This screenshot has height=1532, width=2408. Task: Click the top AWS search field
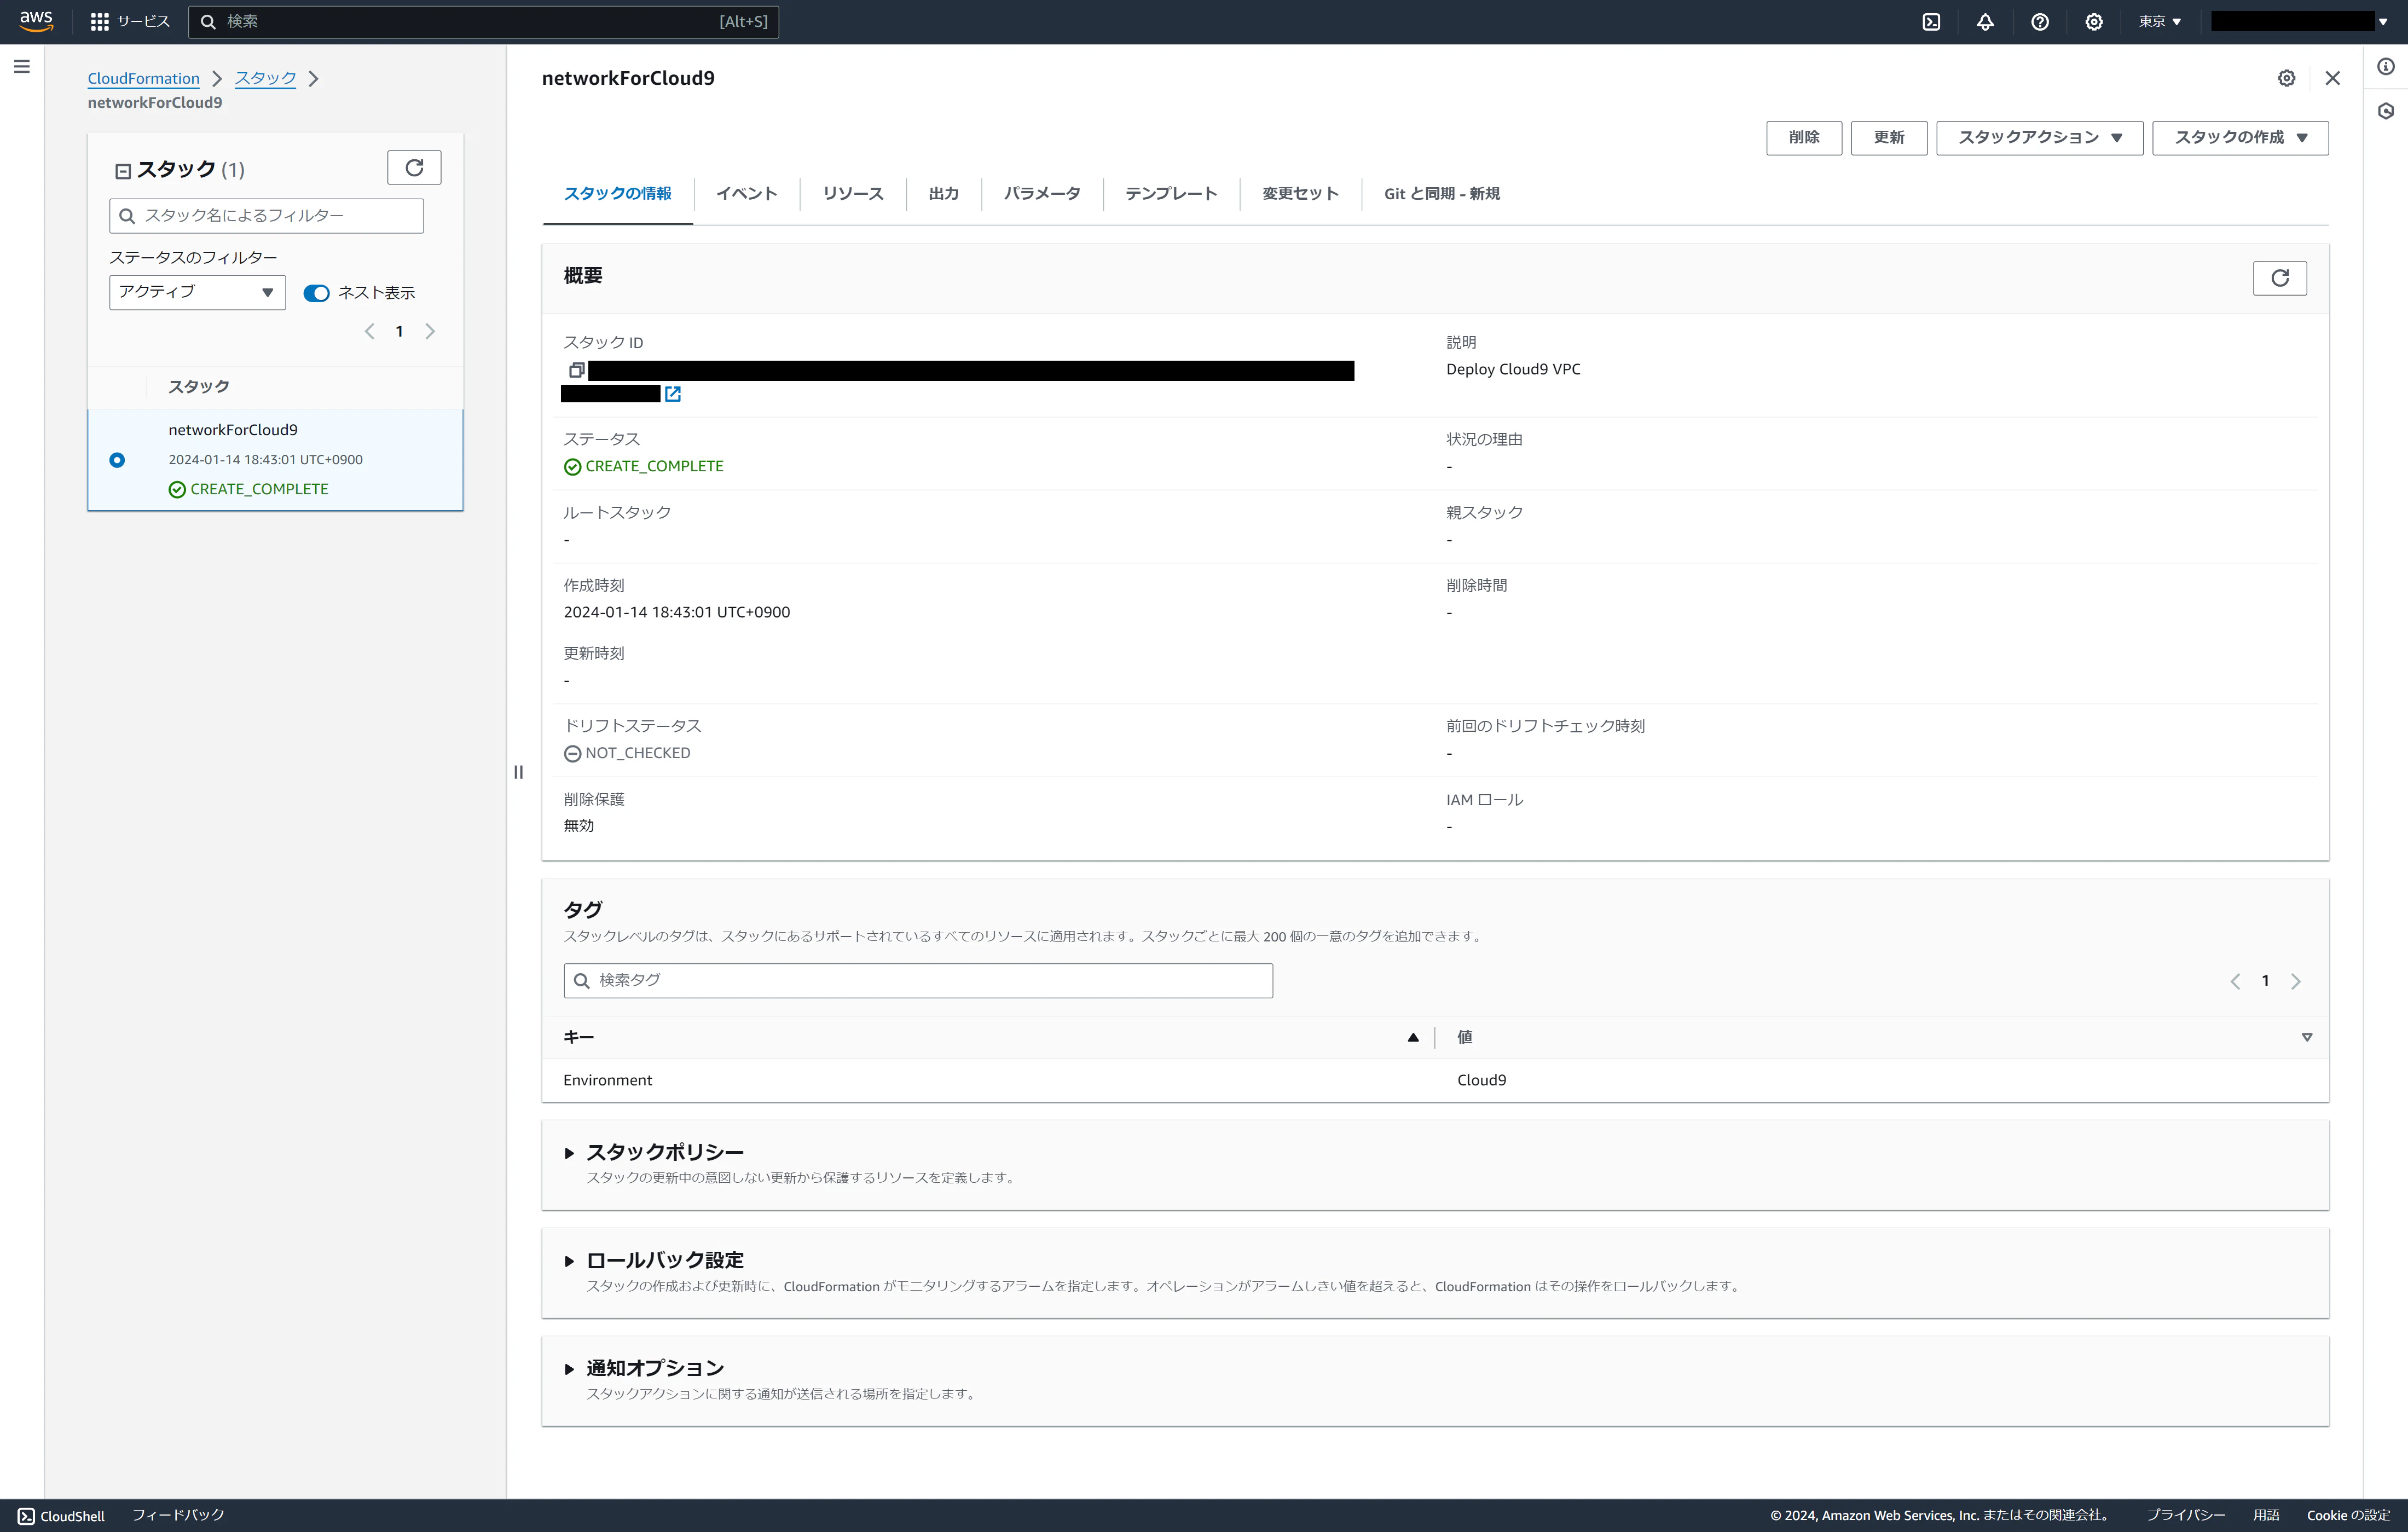tap(483, 22)
